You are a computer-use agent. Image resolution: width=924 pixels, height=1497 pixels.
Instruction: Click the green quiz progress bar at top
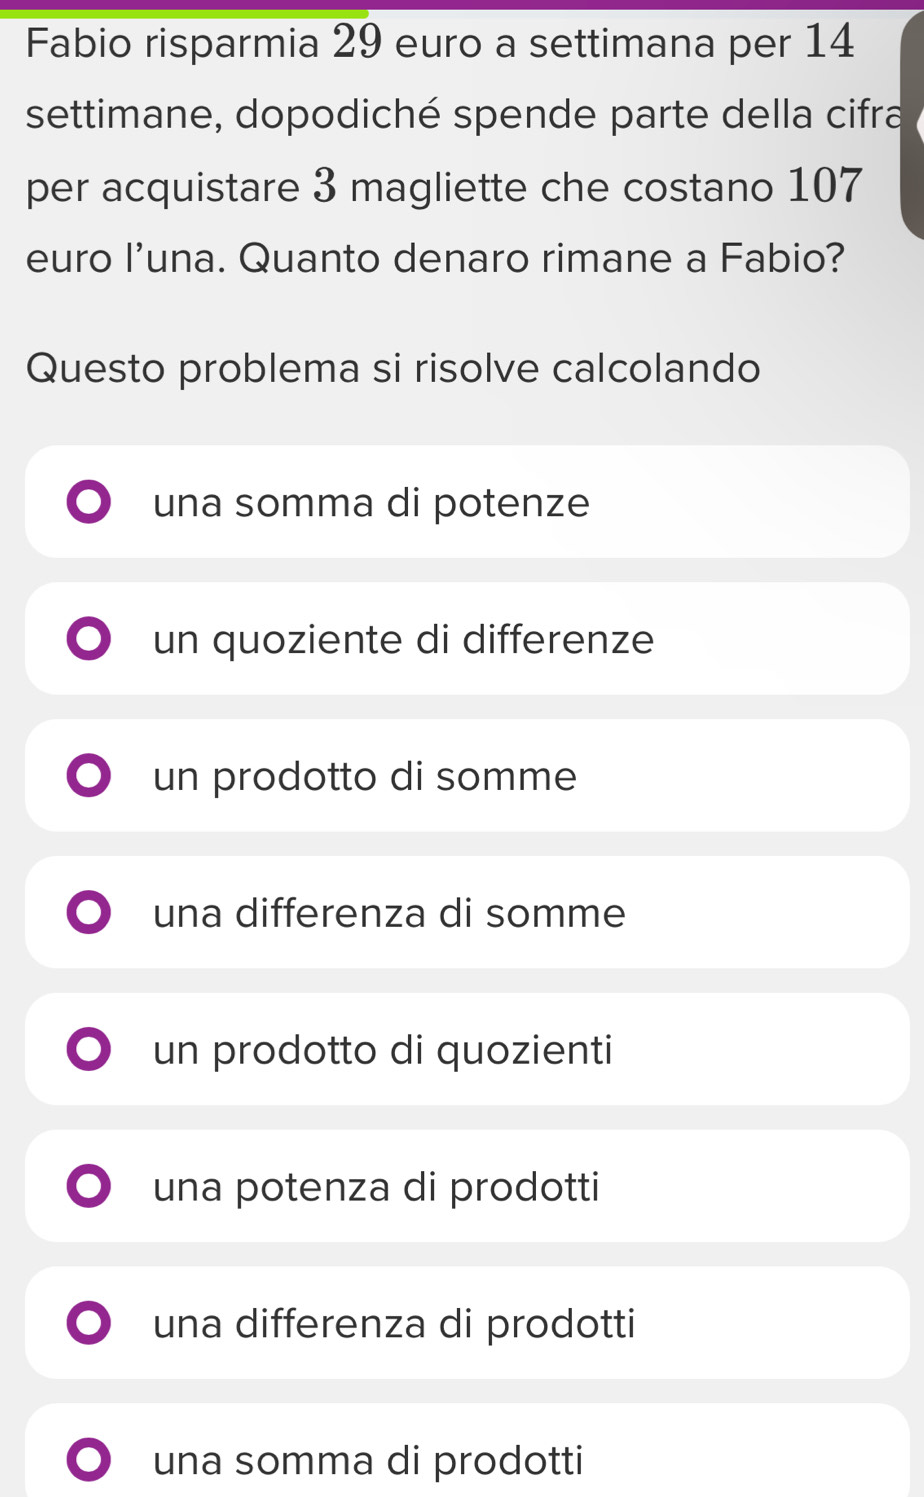pos(185,12)
